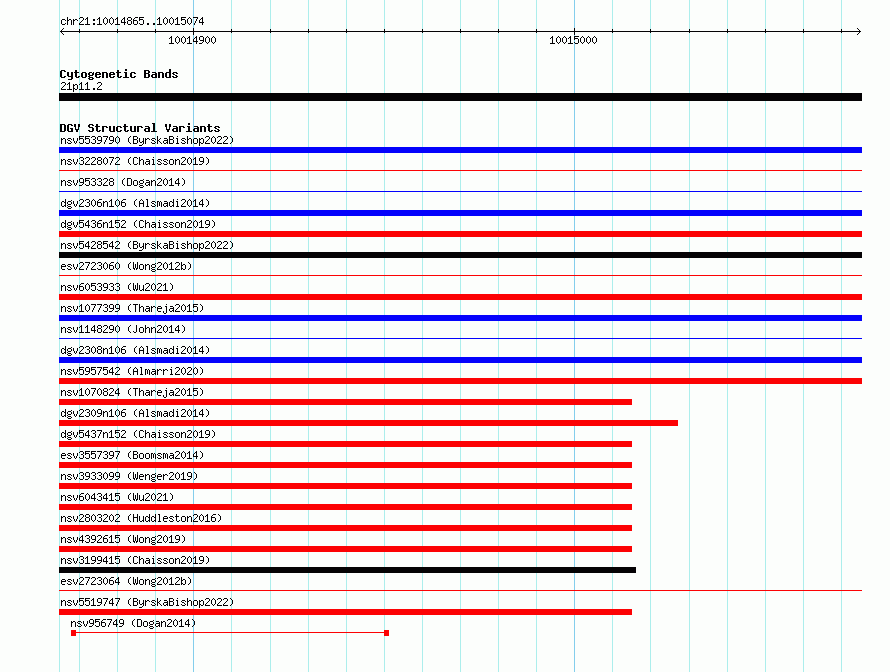The width and height of the screenshot is (890, 672).
Task: Click nsv6053933 (Wu2021) label
Action: 117,287
